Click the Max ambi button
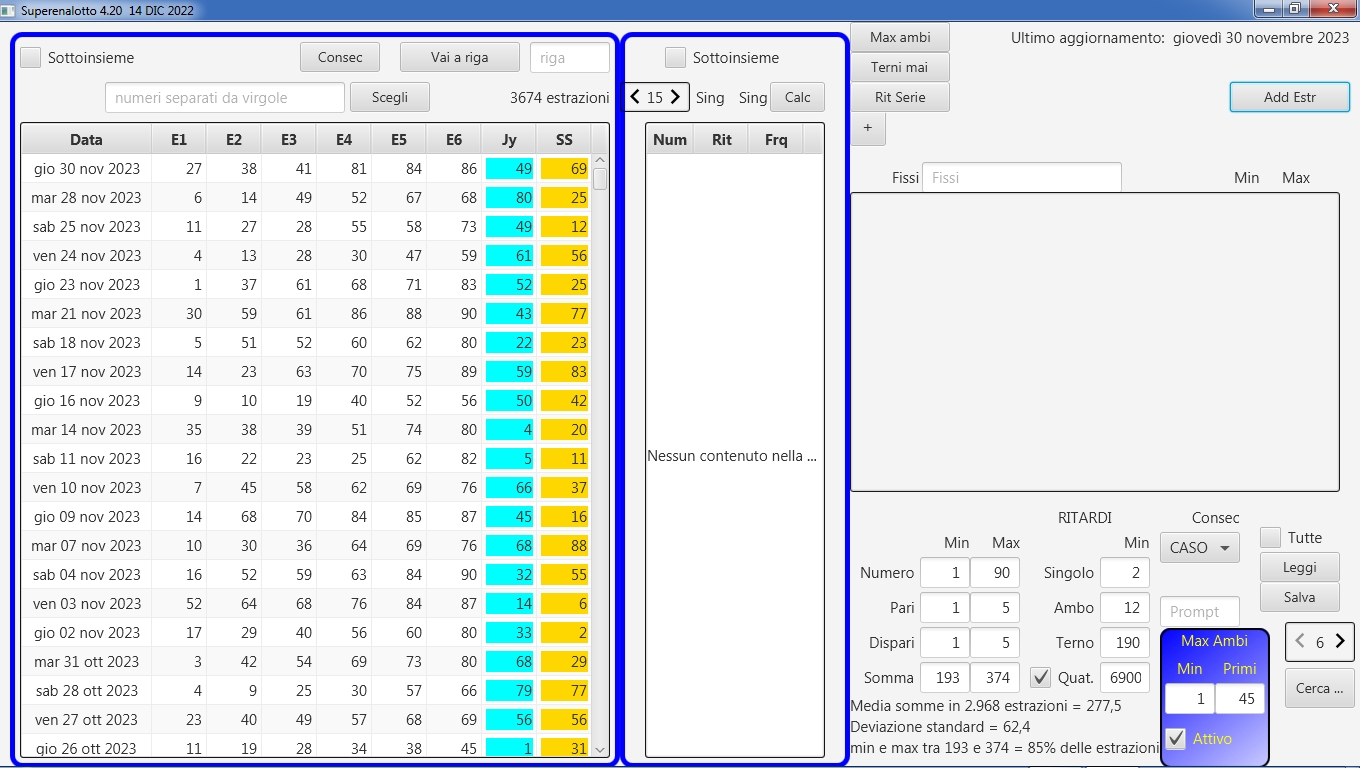This screenshot has height=768, width=1360. pos(900,37)
